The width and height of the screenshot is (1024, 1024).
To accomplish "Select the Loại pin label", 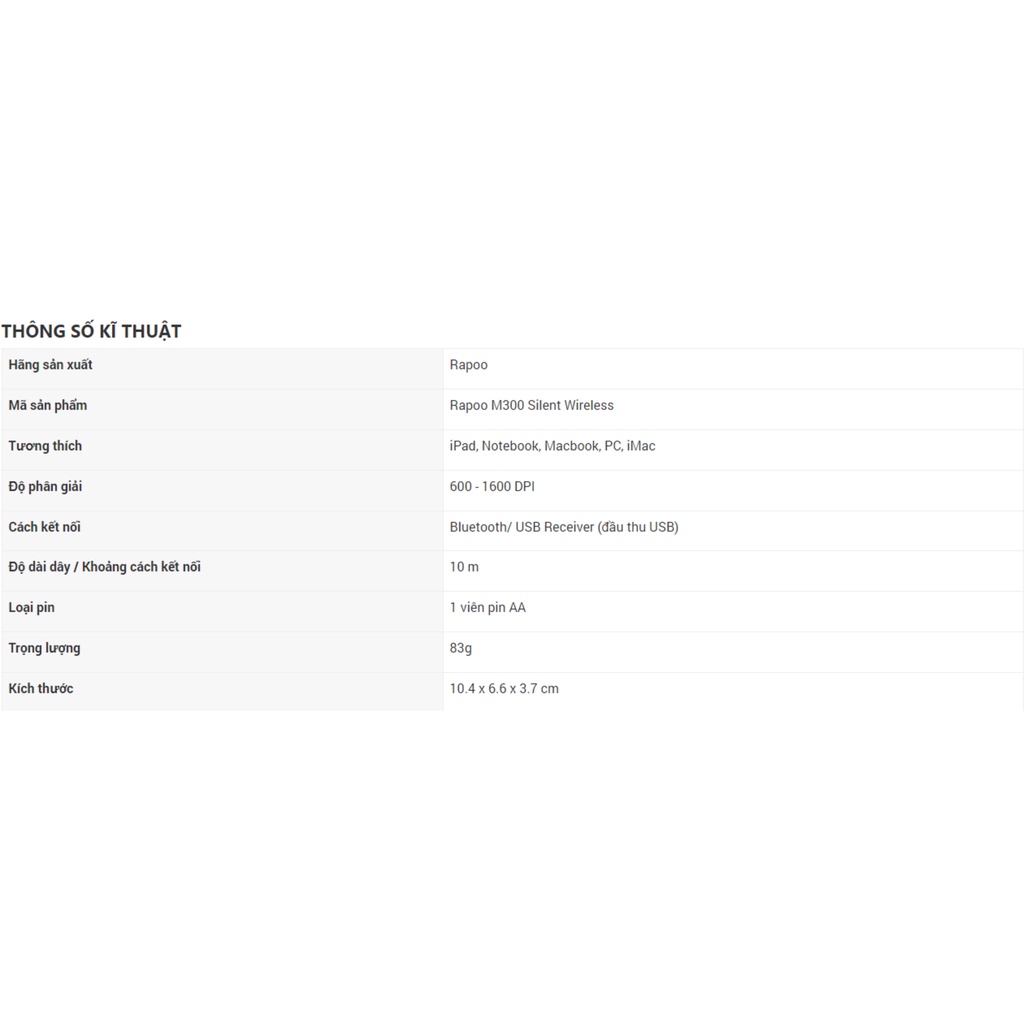I will point(32,608).
